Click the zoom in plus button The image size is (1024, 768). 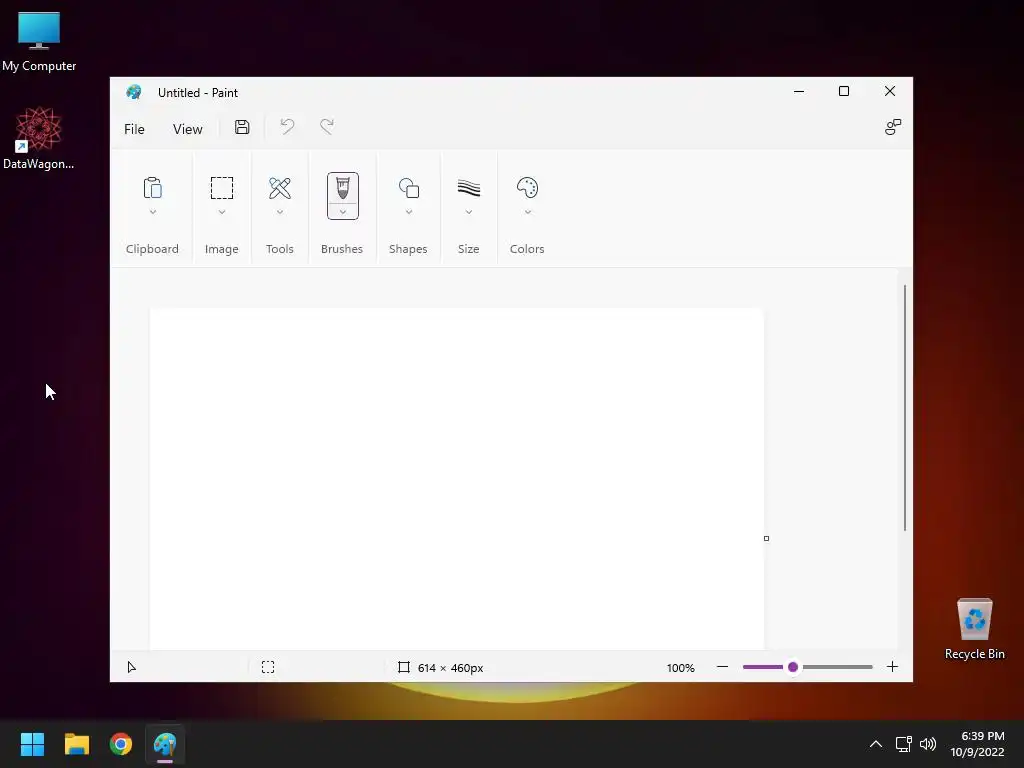(x=893, y=667)
